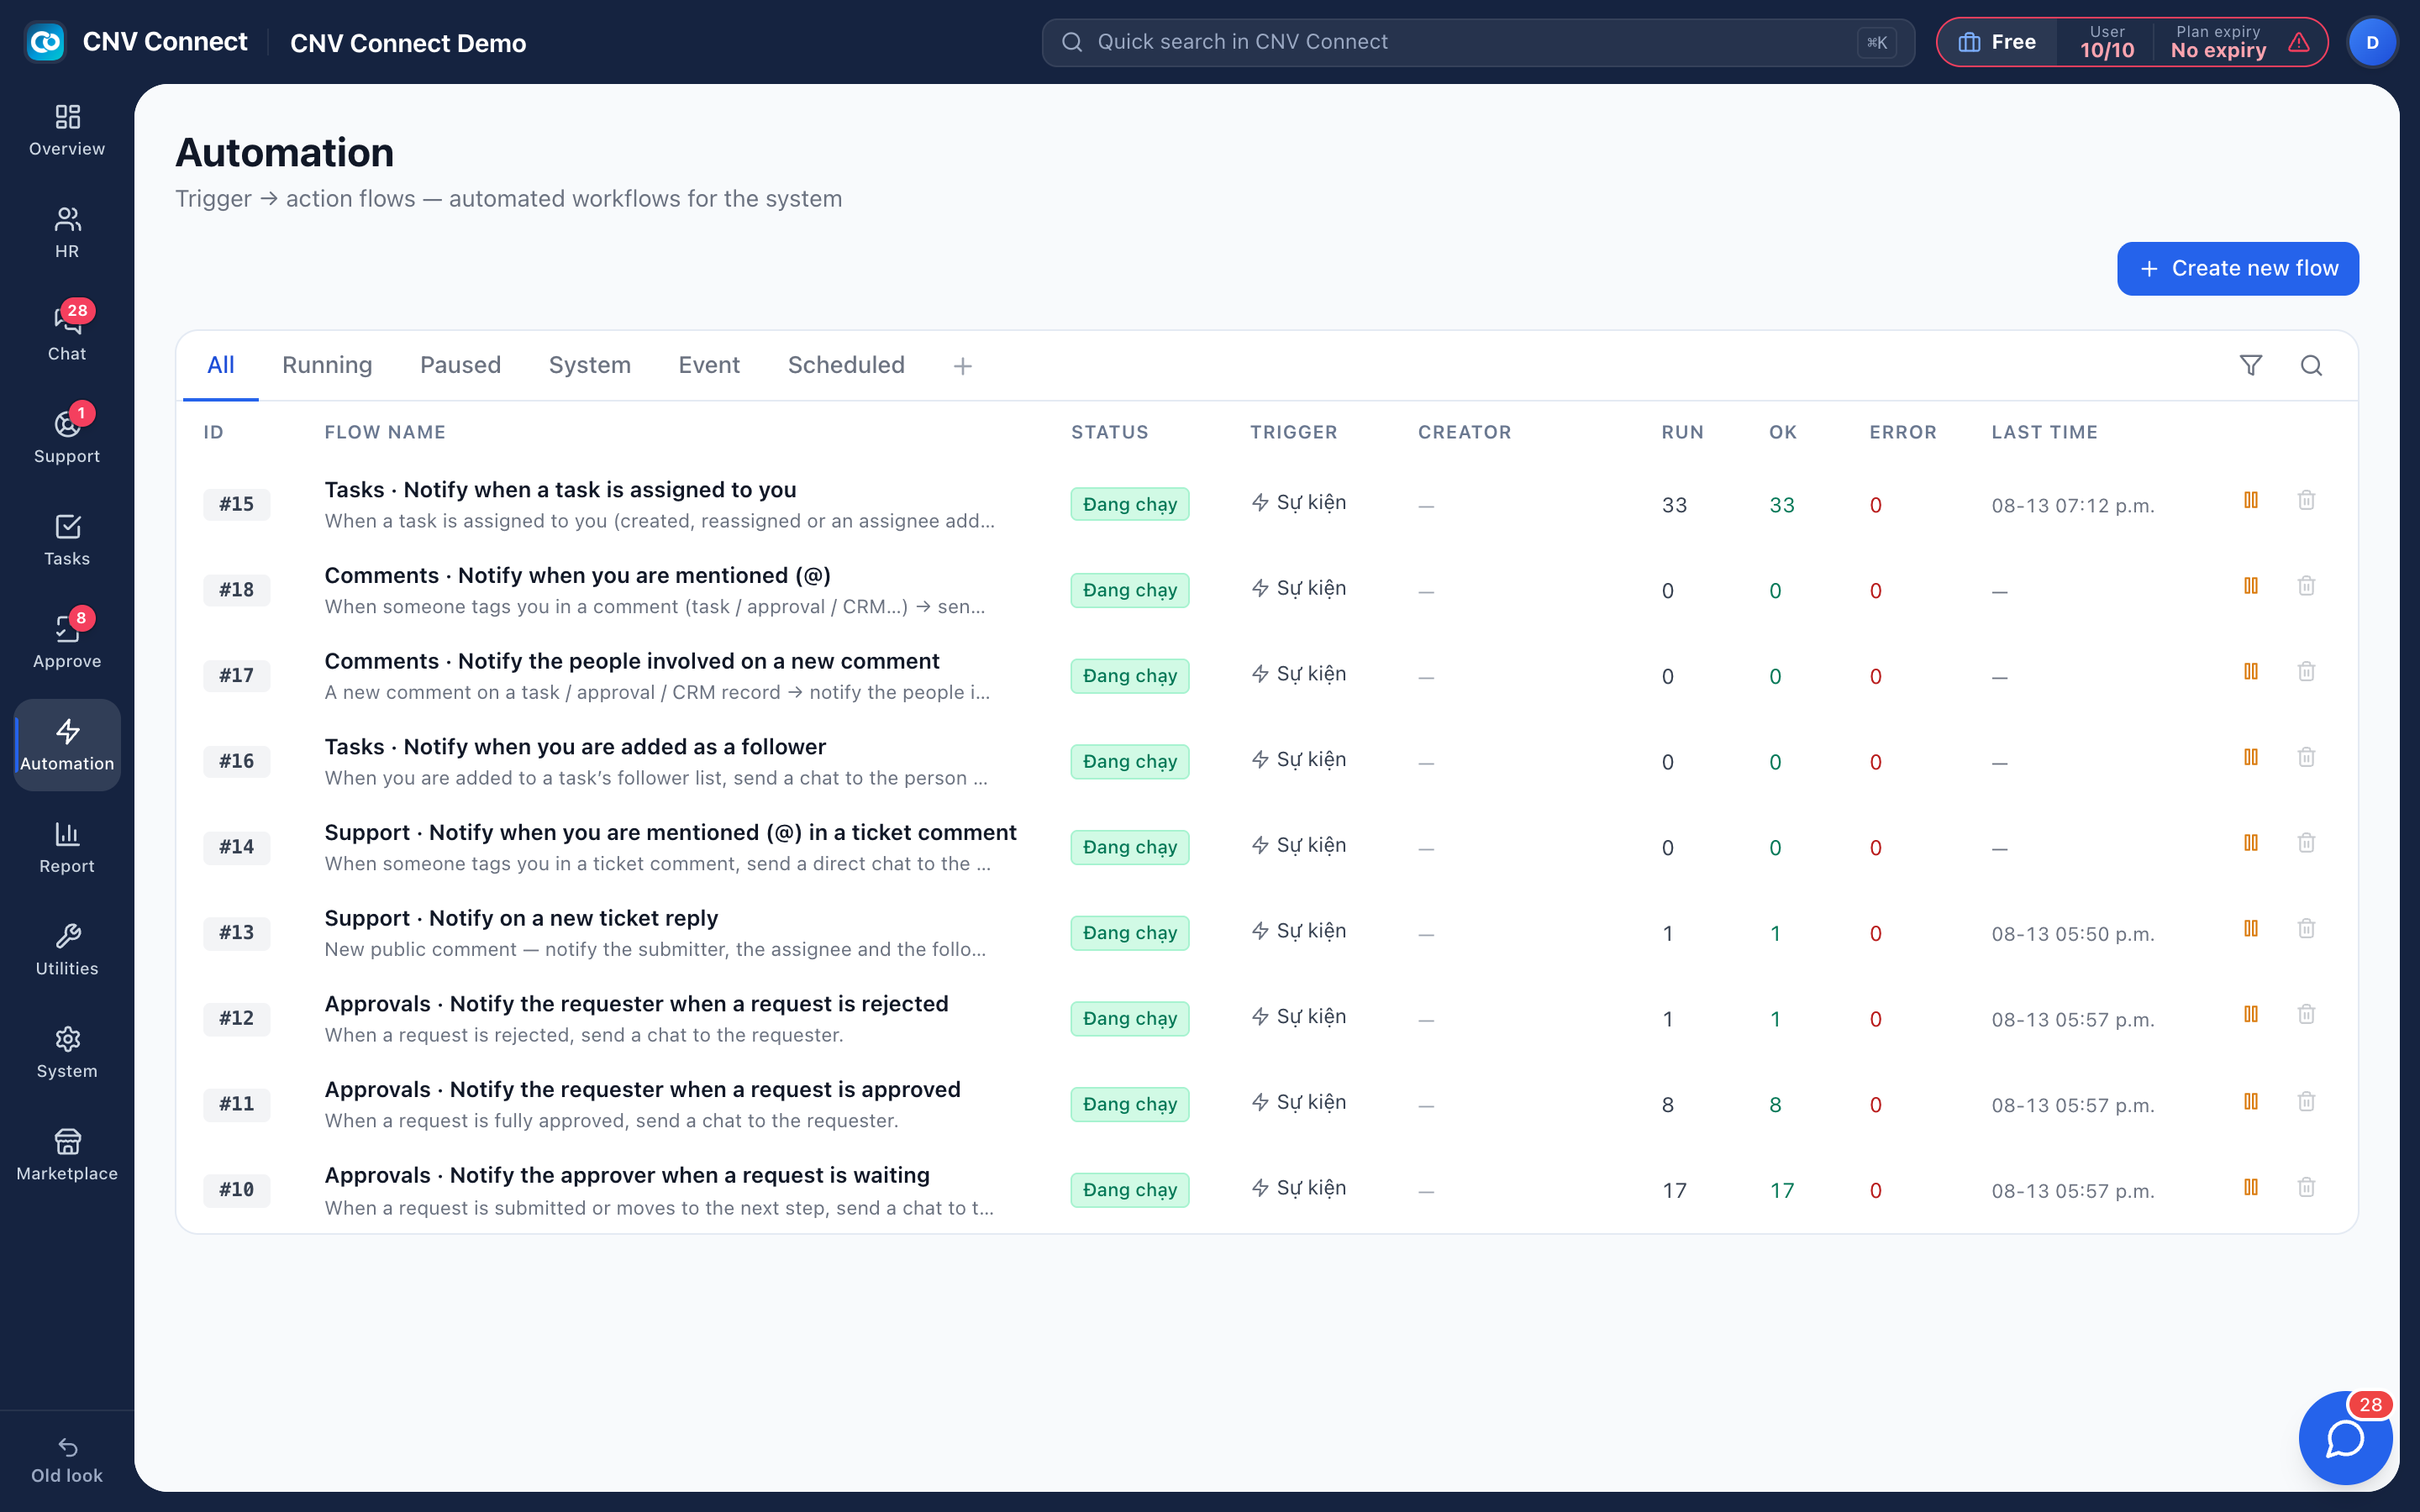Select the All tab

221,365
